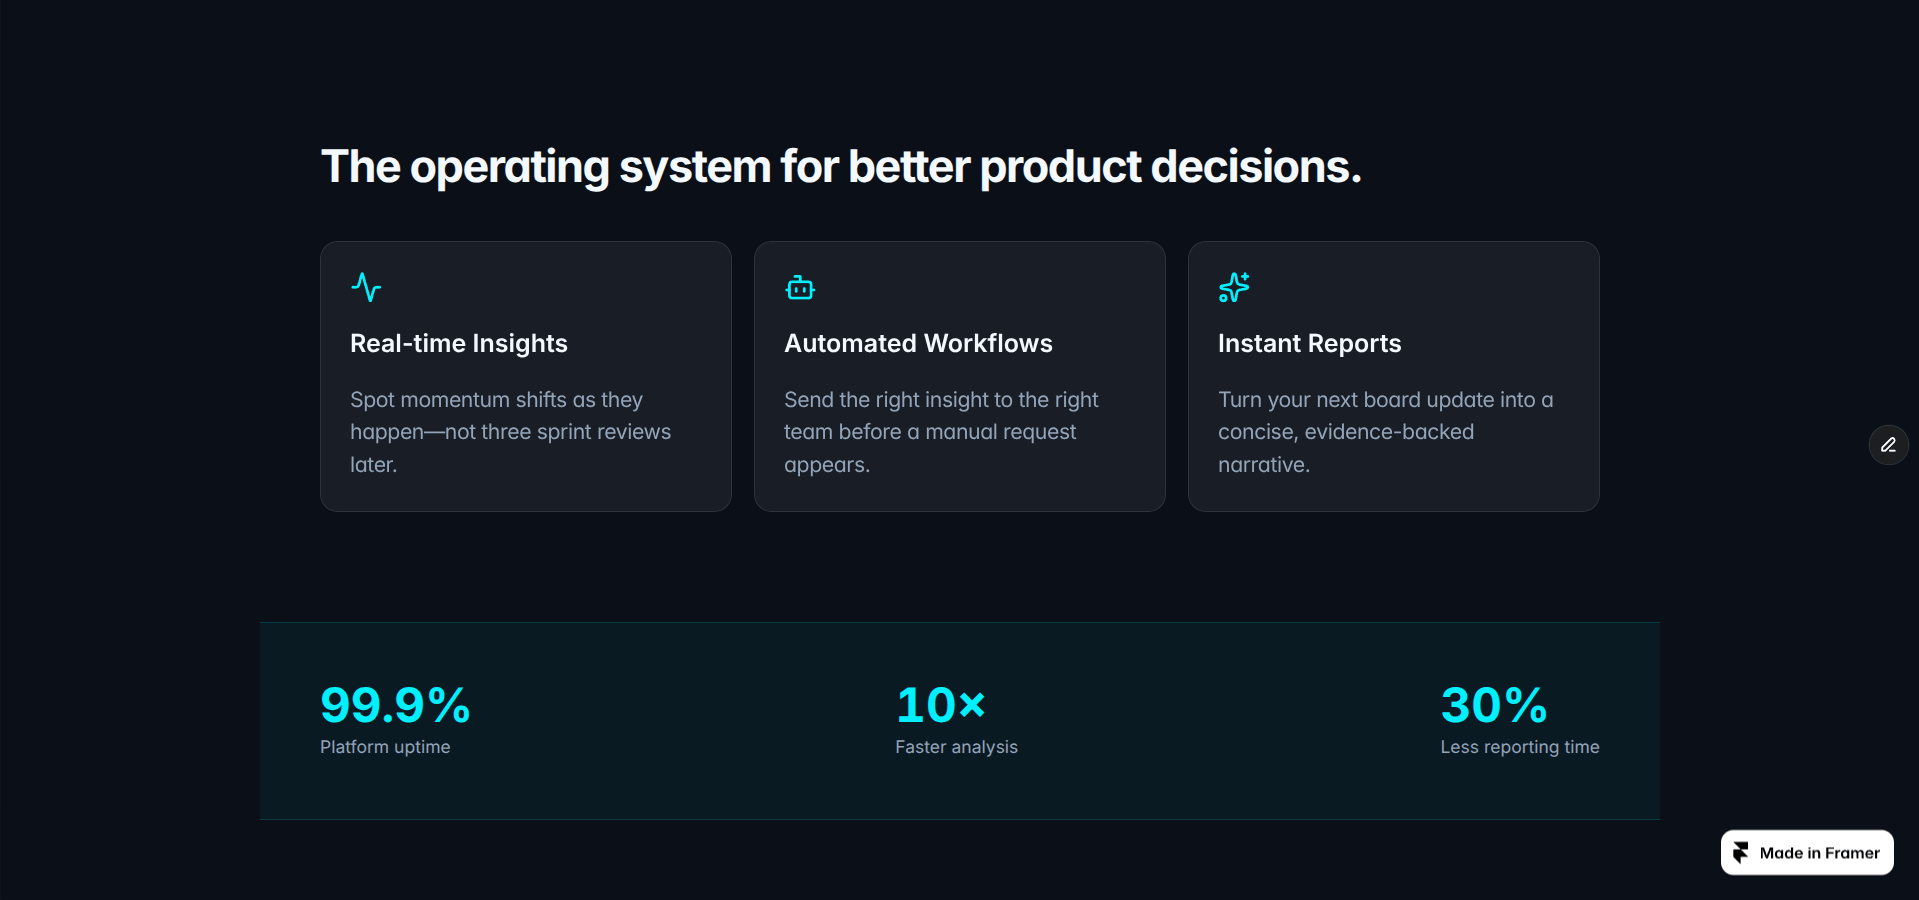This screenshot has width=1919, height=900.
Task: Click the Faster analysis label
Action: point(956,747)
